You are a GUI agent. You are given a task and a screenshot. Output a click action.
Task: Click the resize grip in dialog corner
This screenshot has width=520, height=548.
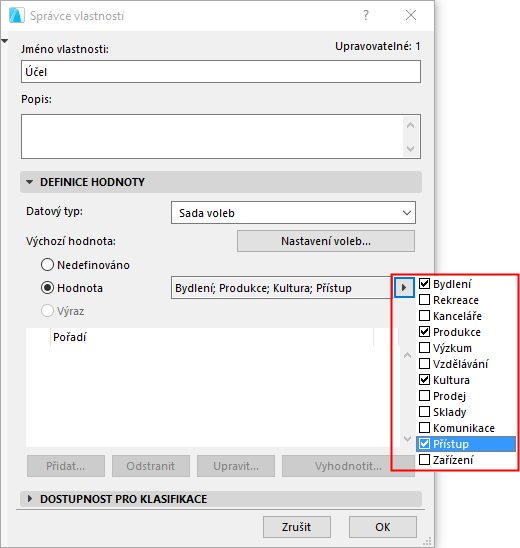(427, 541)
